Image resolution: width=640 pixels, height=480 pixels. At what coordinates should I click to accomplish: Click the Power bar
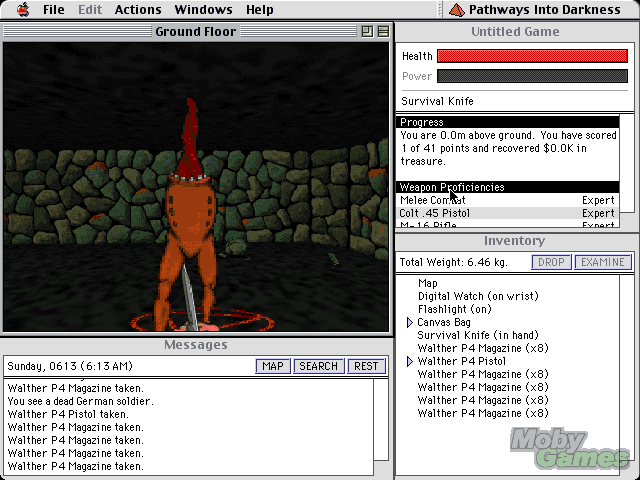pyautogui.click(x=532, y=76)
